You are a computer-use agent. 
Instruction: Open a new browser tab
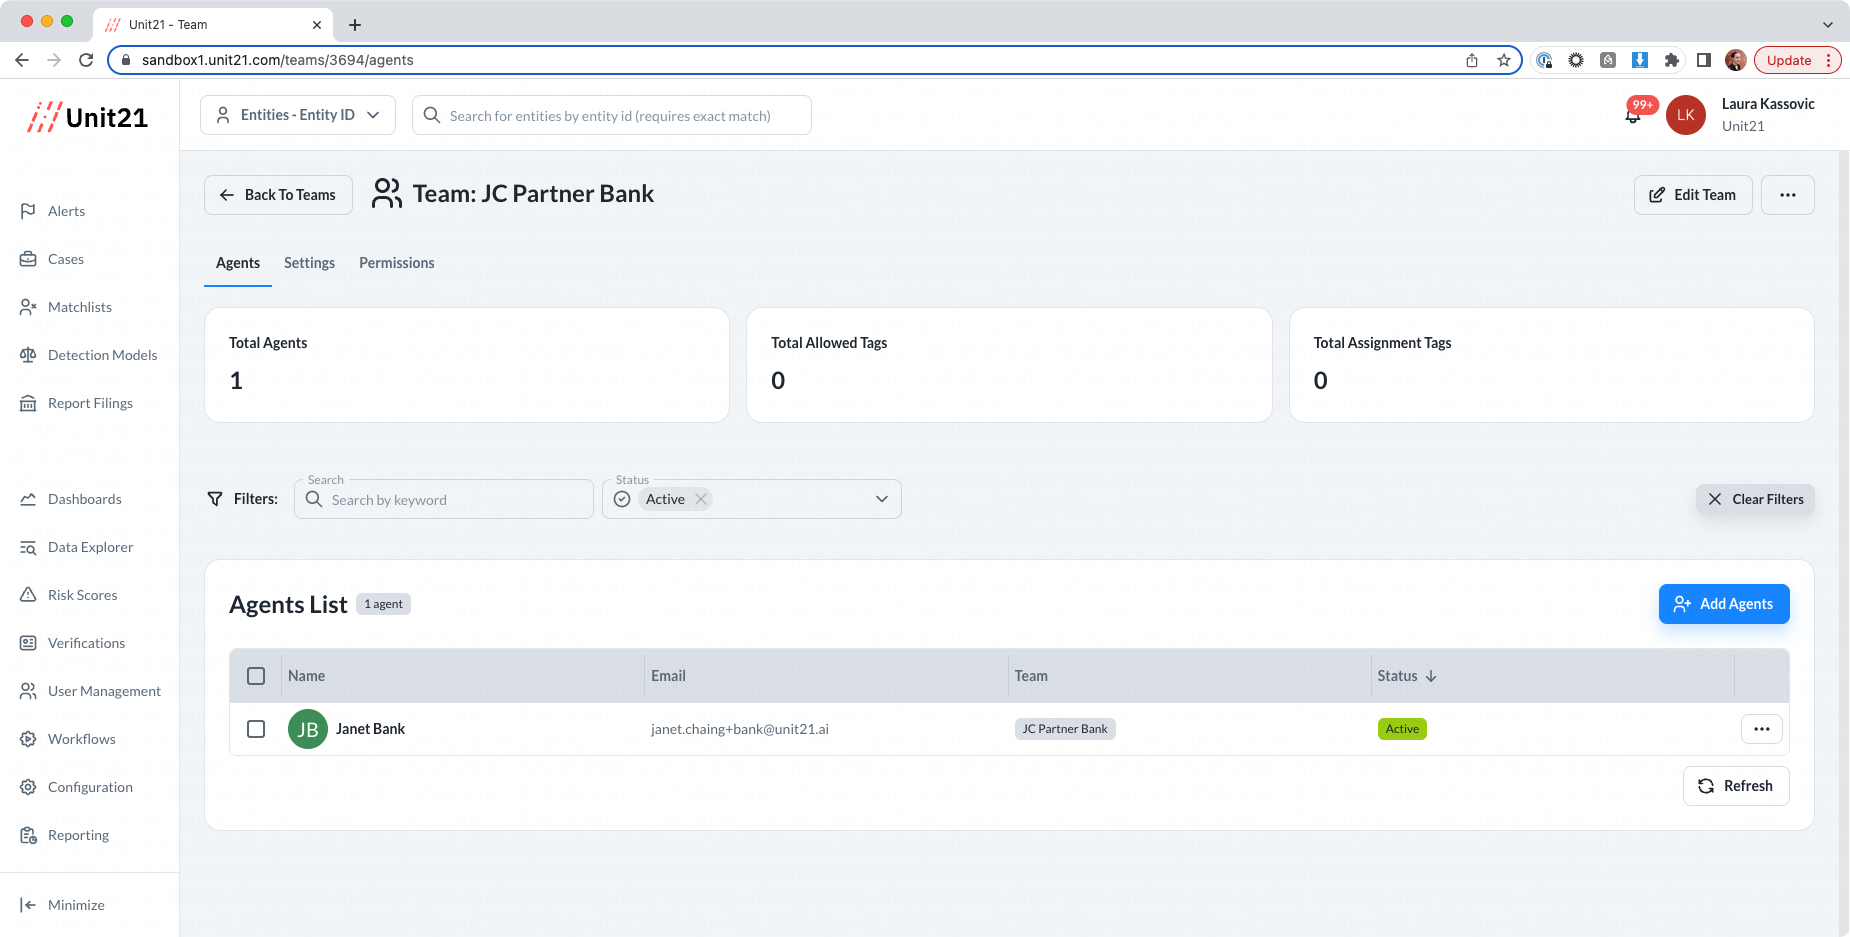[x=355, y=24]
